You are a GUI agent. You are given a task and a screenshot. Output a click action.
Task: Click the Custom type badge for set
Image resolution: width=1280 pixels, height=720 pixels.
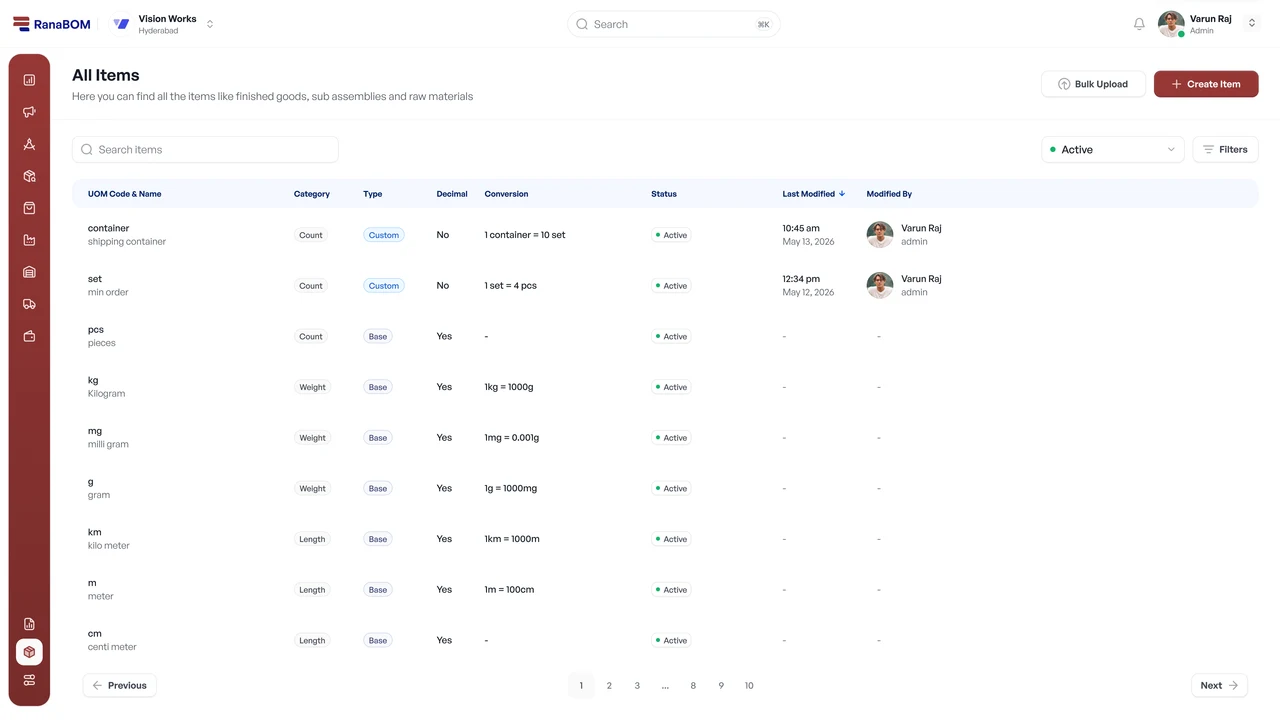[x=384, y=286]
